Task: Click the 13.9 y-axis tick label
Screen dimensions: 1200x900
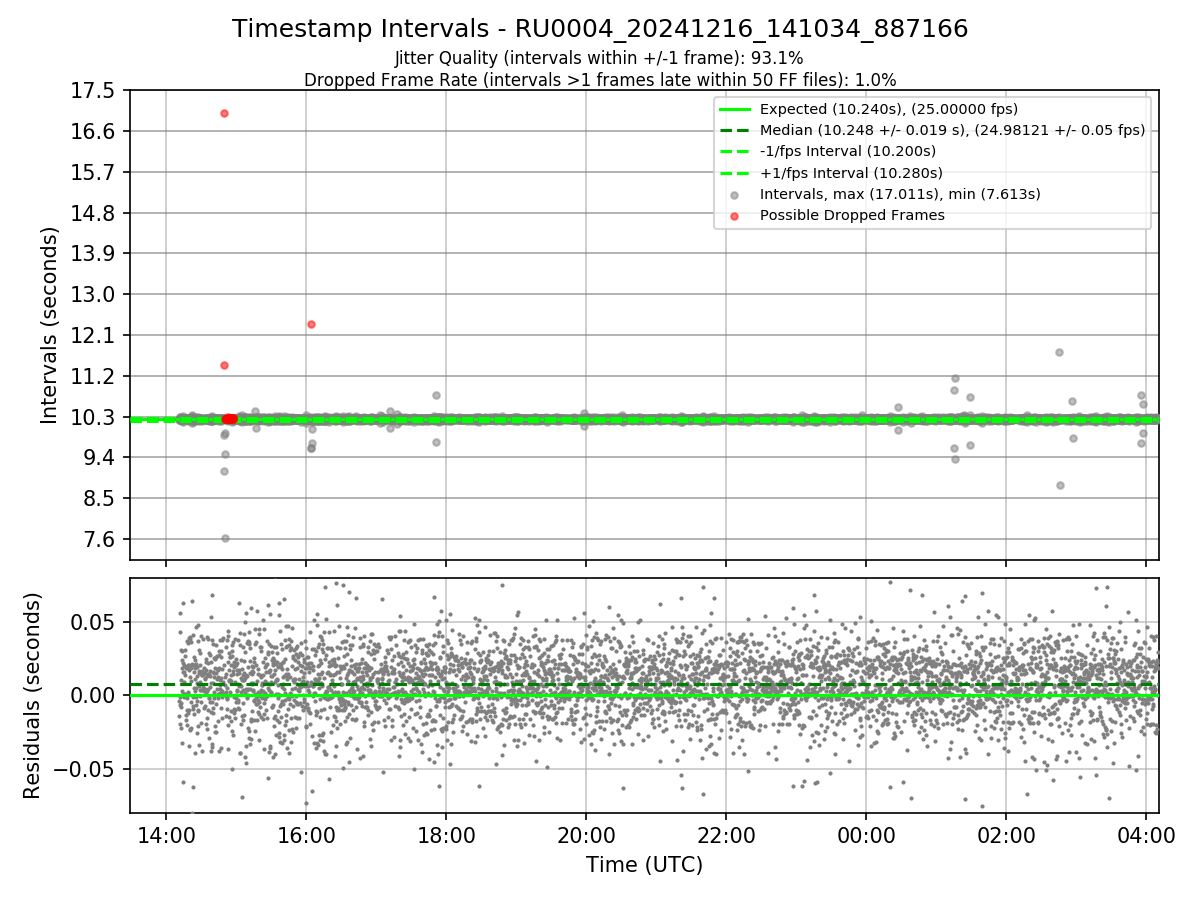Action: 94,254
